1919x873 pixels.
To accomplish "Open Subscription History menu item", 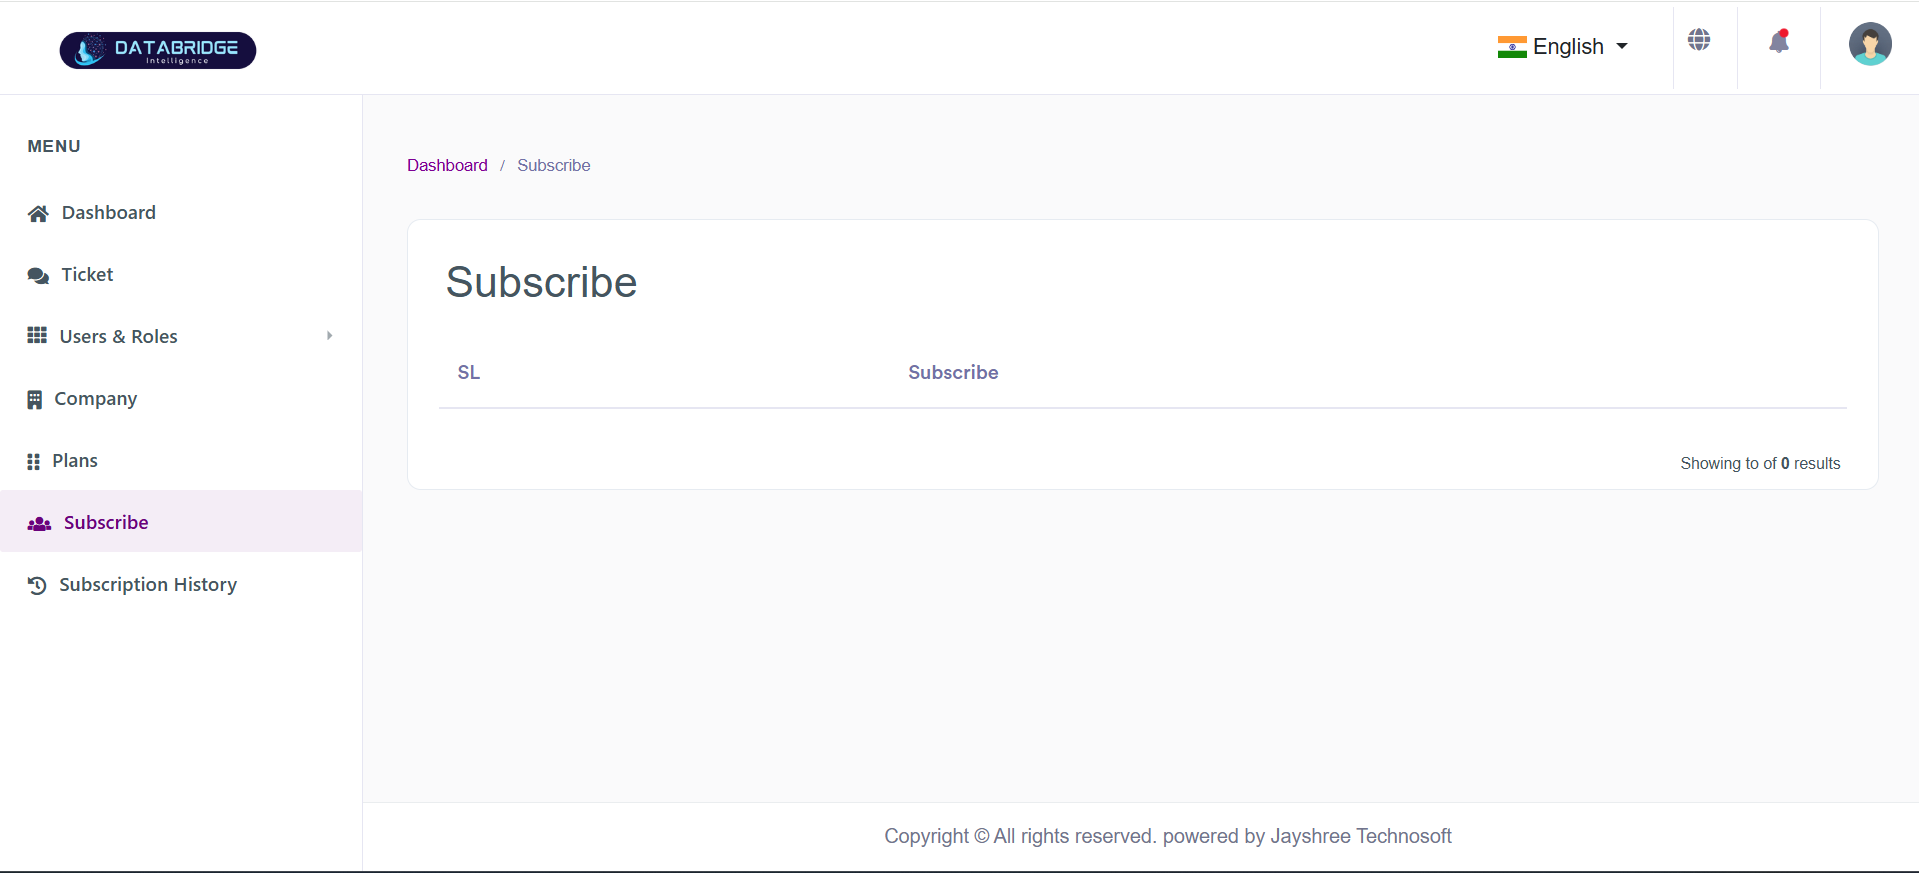I will [x=148, y=585].
